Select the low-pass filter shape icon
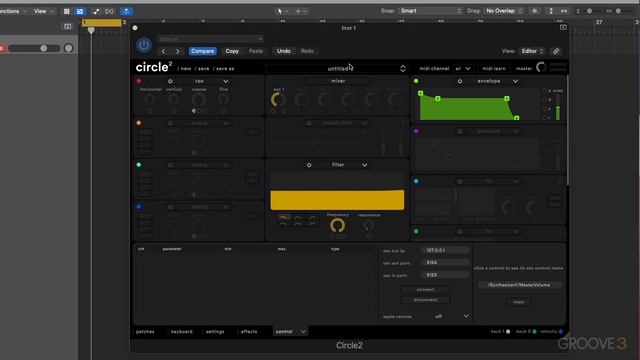 pos(284,217)
